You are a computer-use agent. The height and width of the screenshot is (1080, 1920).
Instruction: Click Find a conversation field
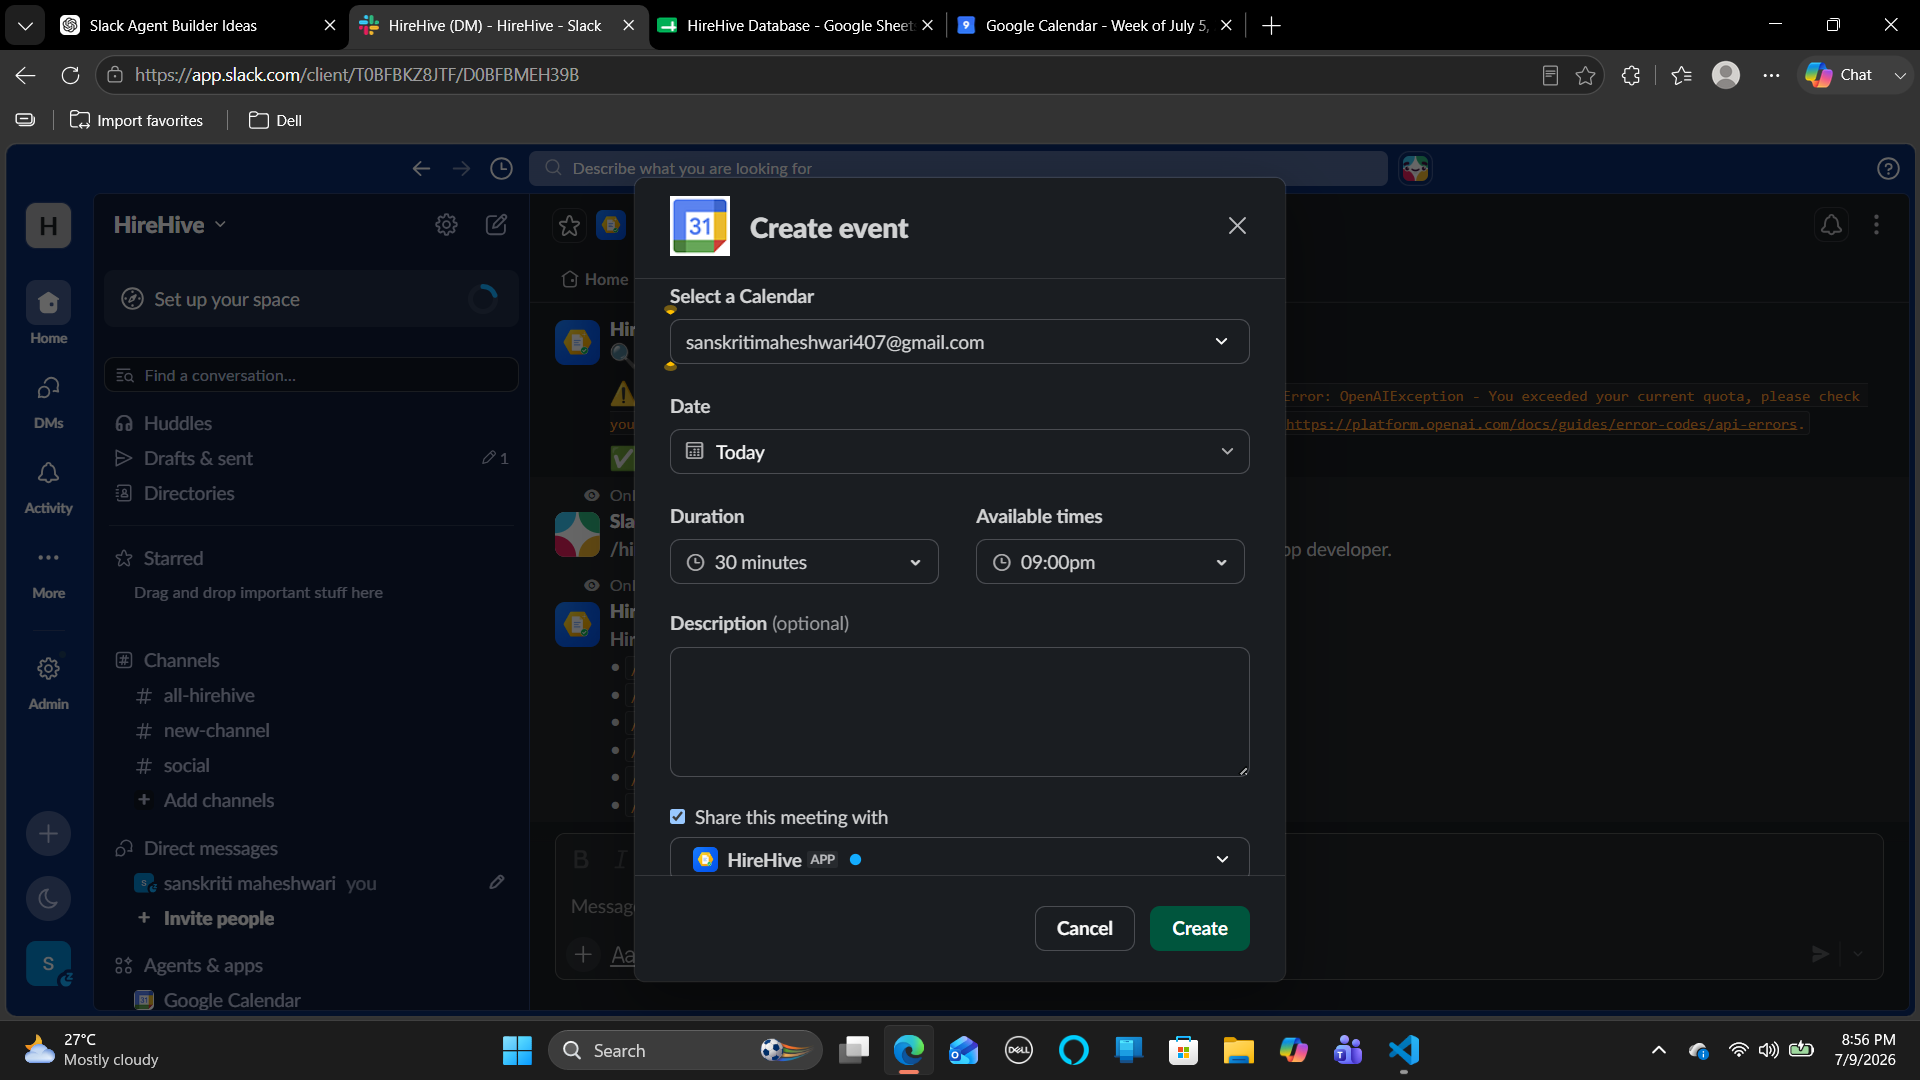point(311,375)
